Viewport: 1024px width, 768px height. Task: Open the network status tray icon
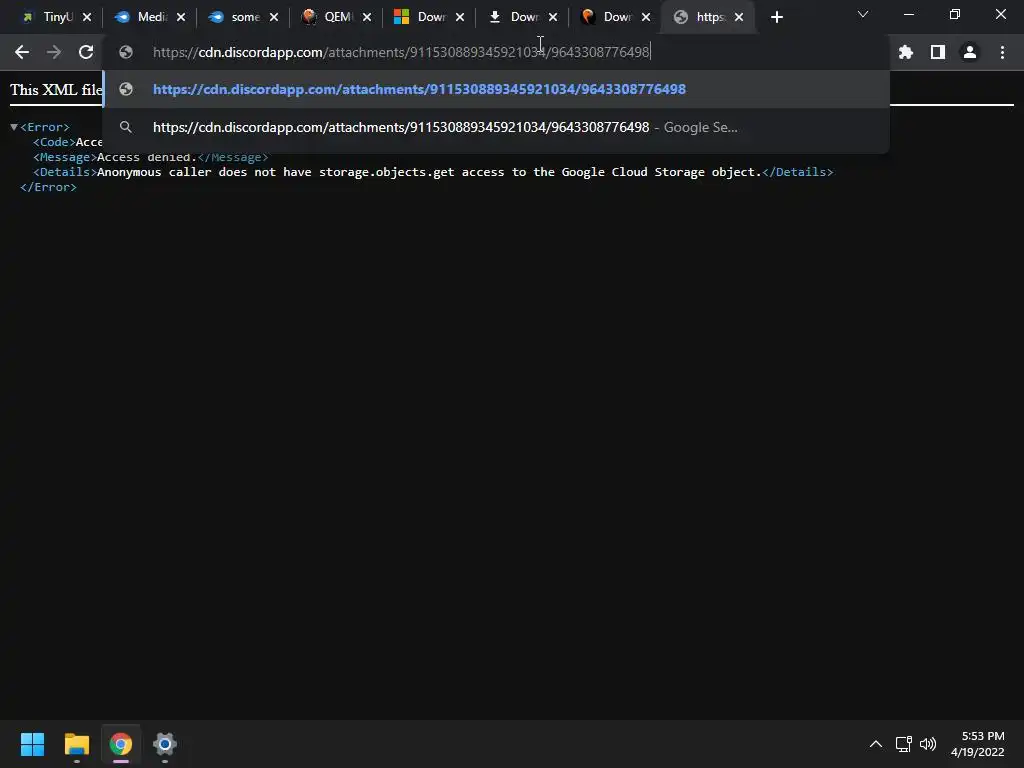pos(904,744)
